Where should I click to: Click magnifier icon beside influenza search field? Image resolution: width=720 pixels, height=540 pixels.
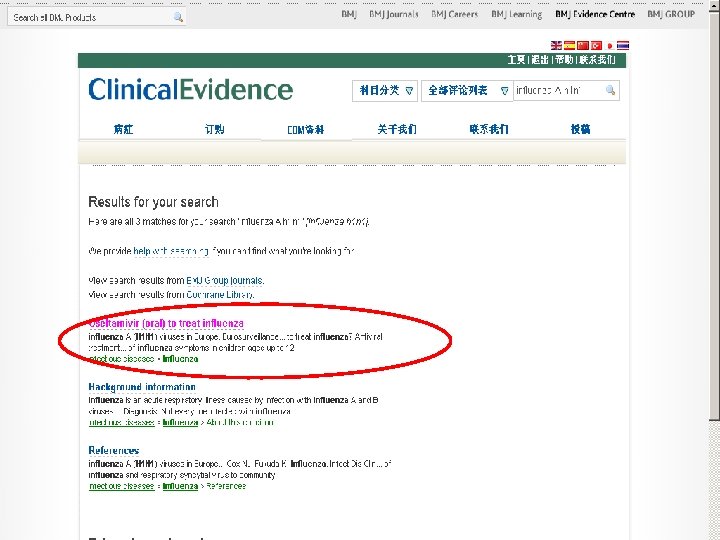610,90
